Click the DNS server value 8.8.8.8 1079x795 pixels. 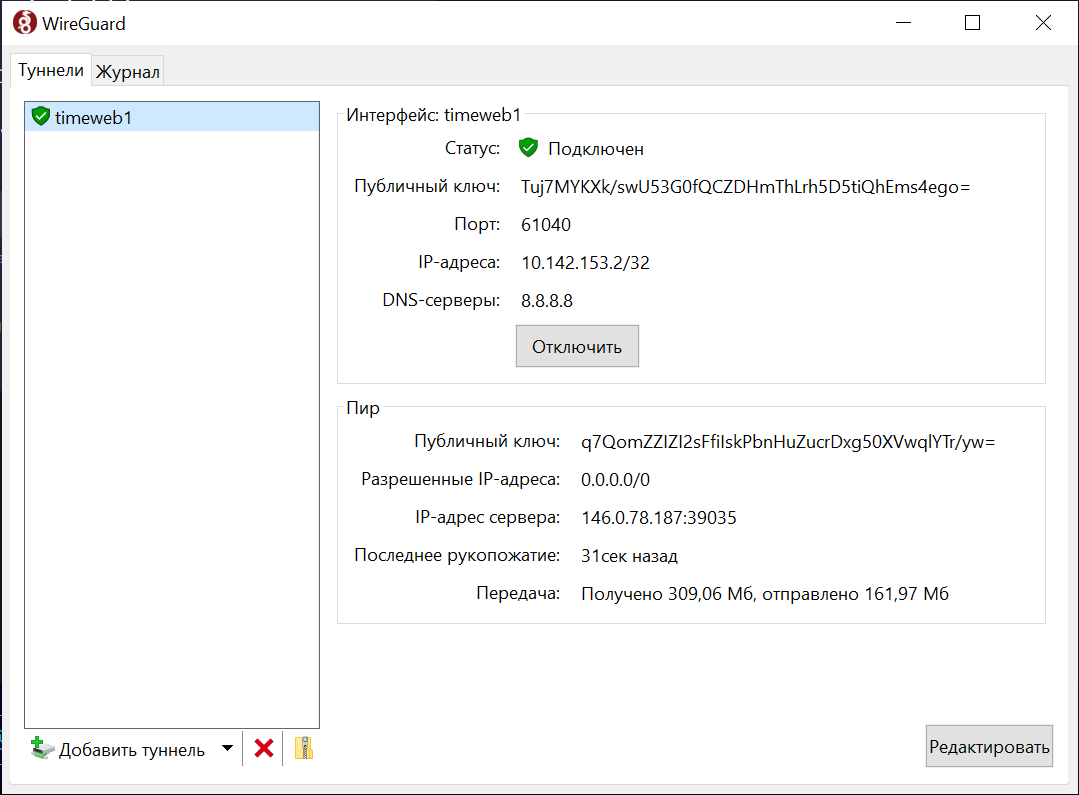(546, 301)
